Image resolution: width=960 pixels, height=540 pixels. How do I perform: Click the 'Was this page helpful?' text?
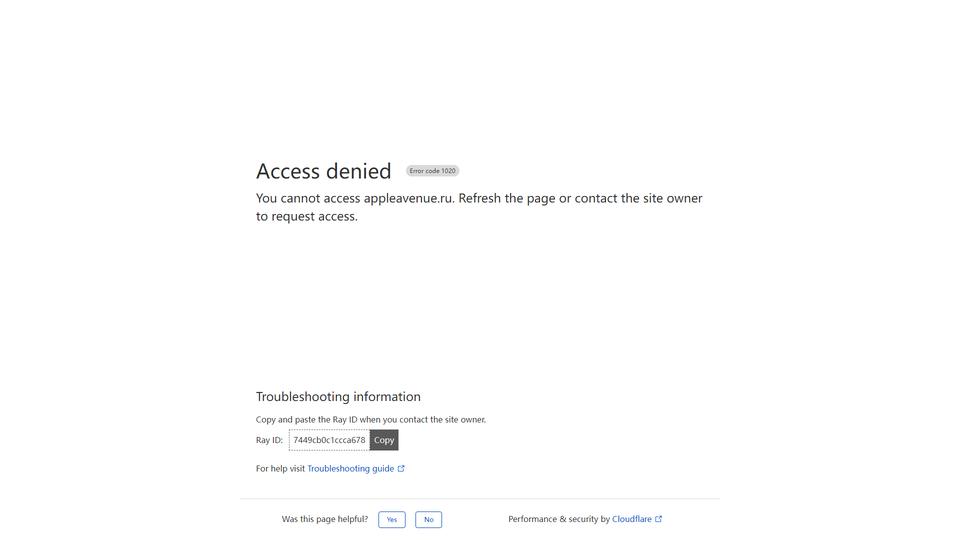(x=325, y=519)
